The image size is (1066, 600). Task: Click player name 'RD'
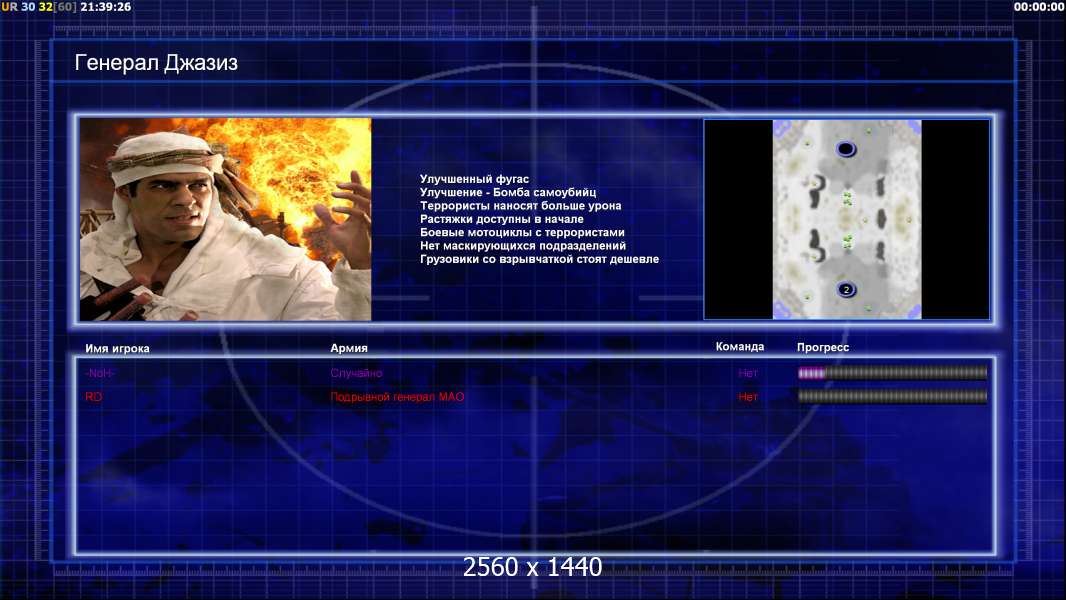pos(94,397)
